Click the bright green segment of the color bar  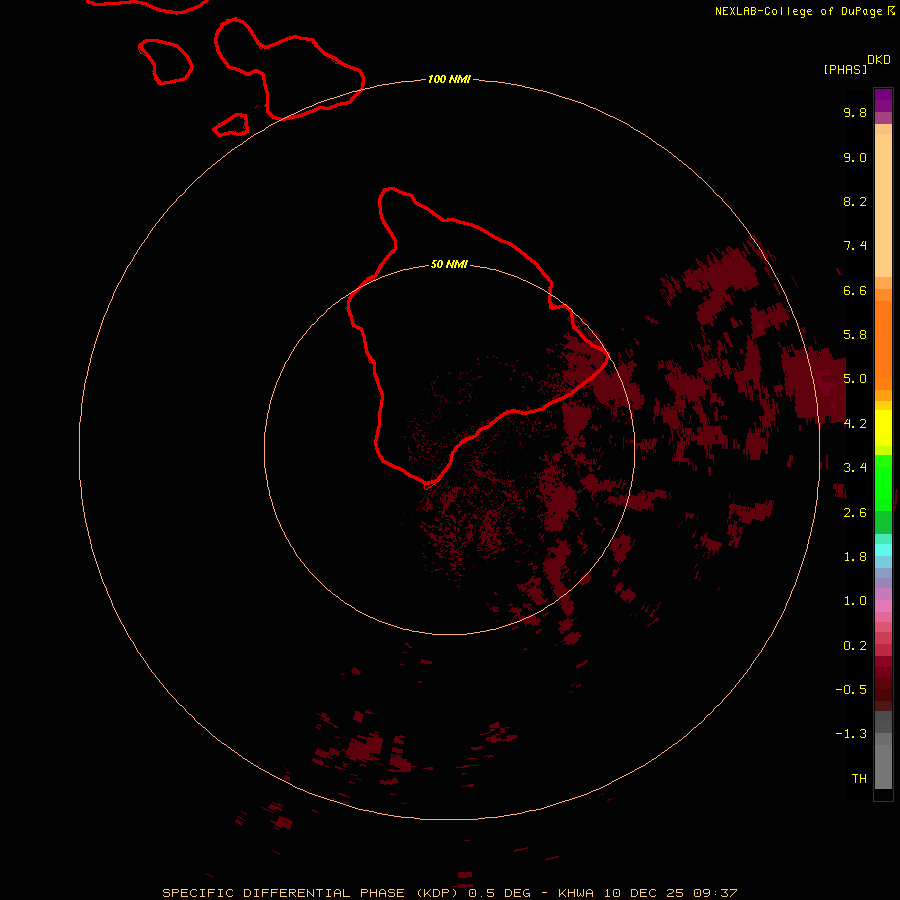click(x=883, y=482)
